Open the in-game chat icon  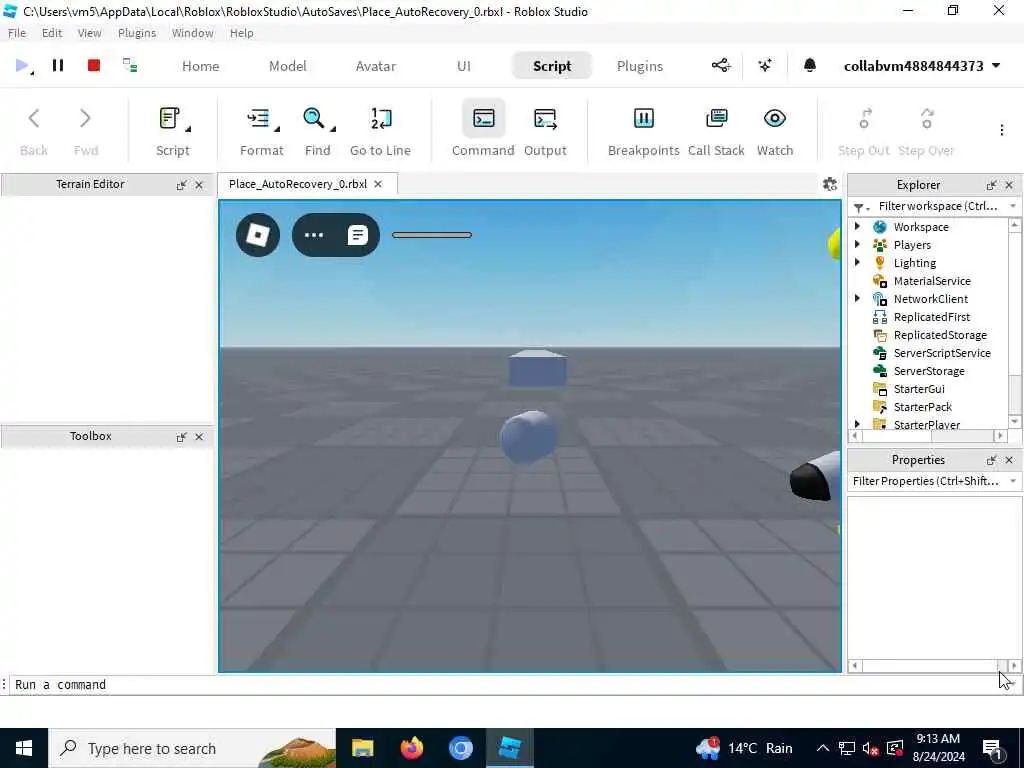[357, 235]
